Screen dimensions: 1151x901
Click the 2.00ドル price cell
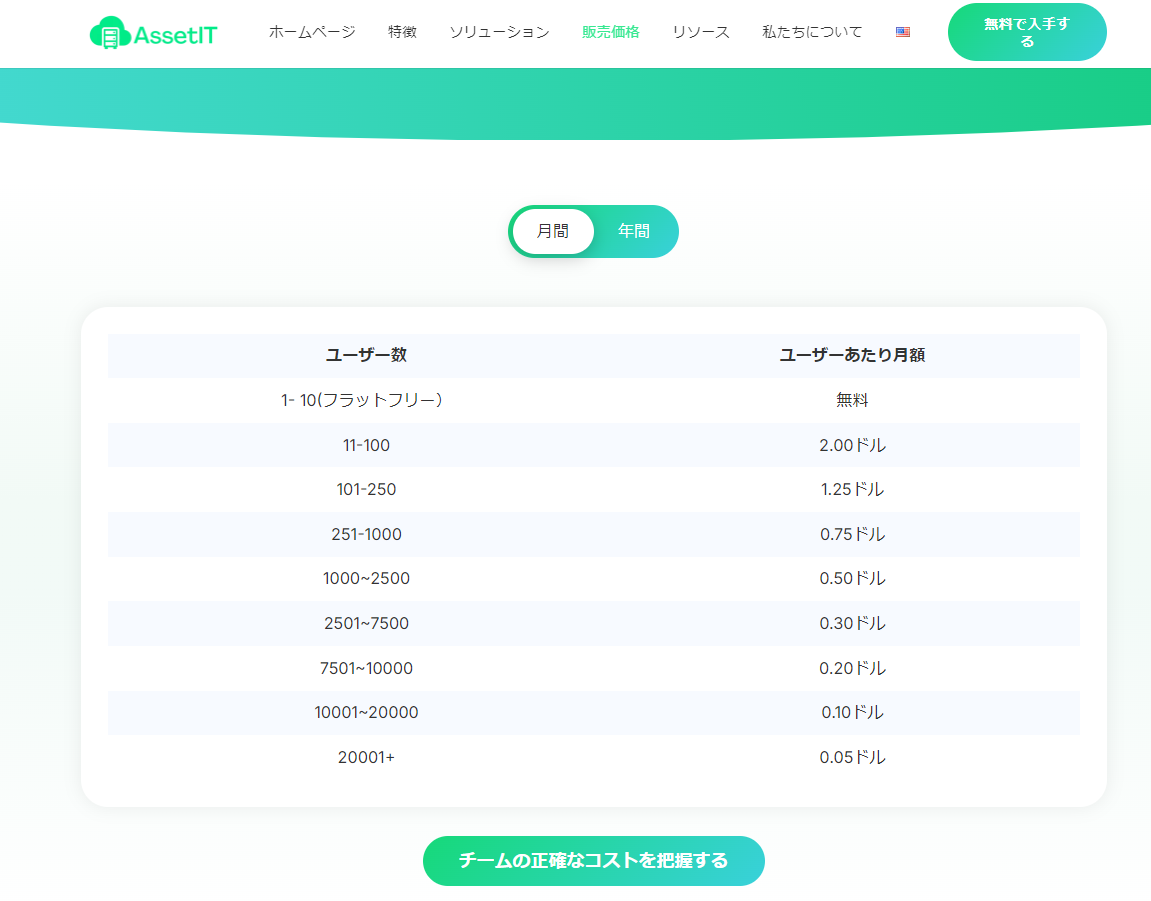[x=852, y=445]
